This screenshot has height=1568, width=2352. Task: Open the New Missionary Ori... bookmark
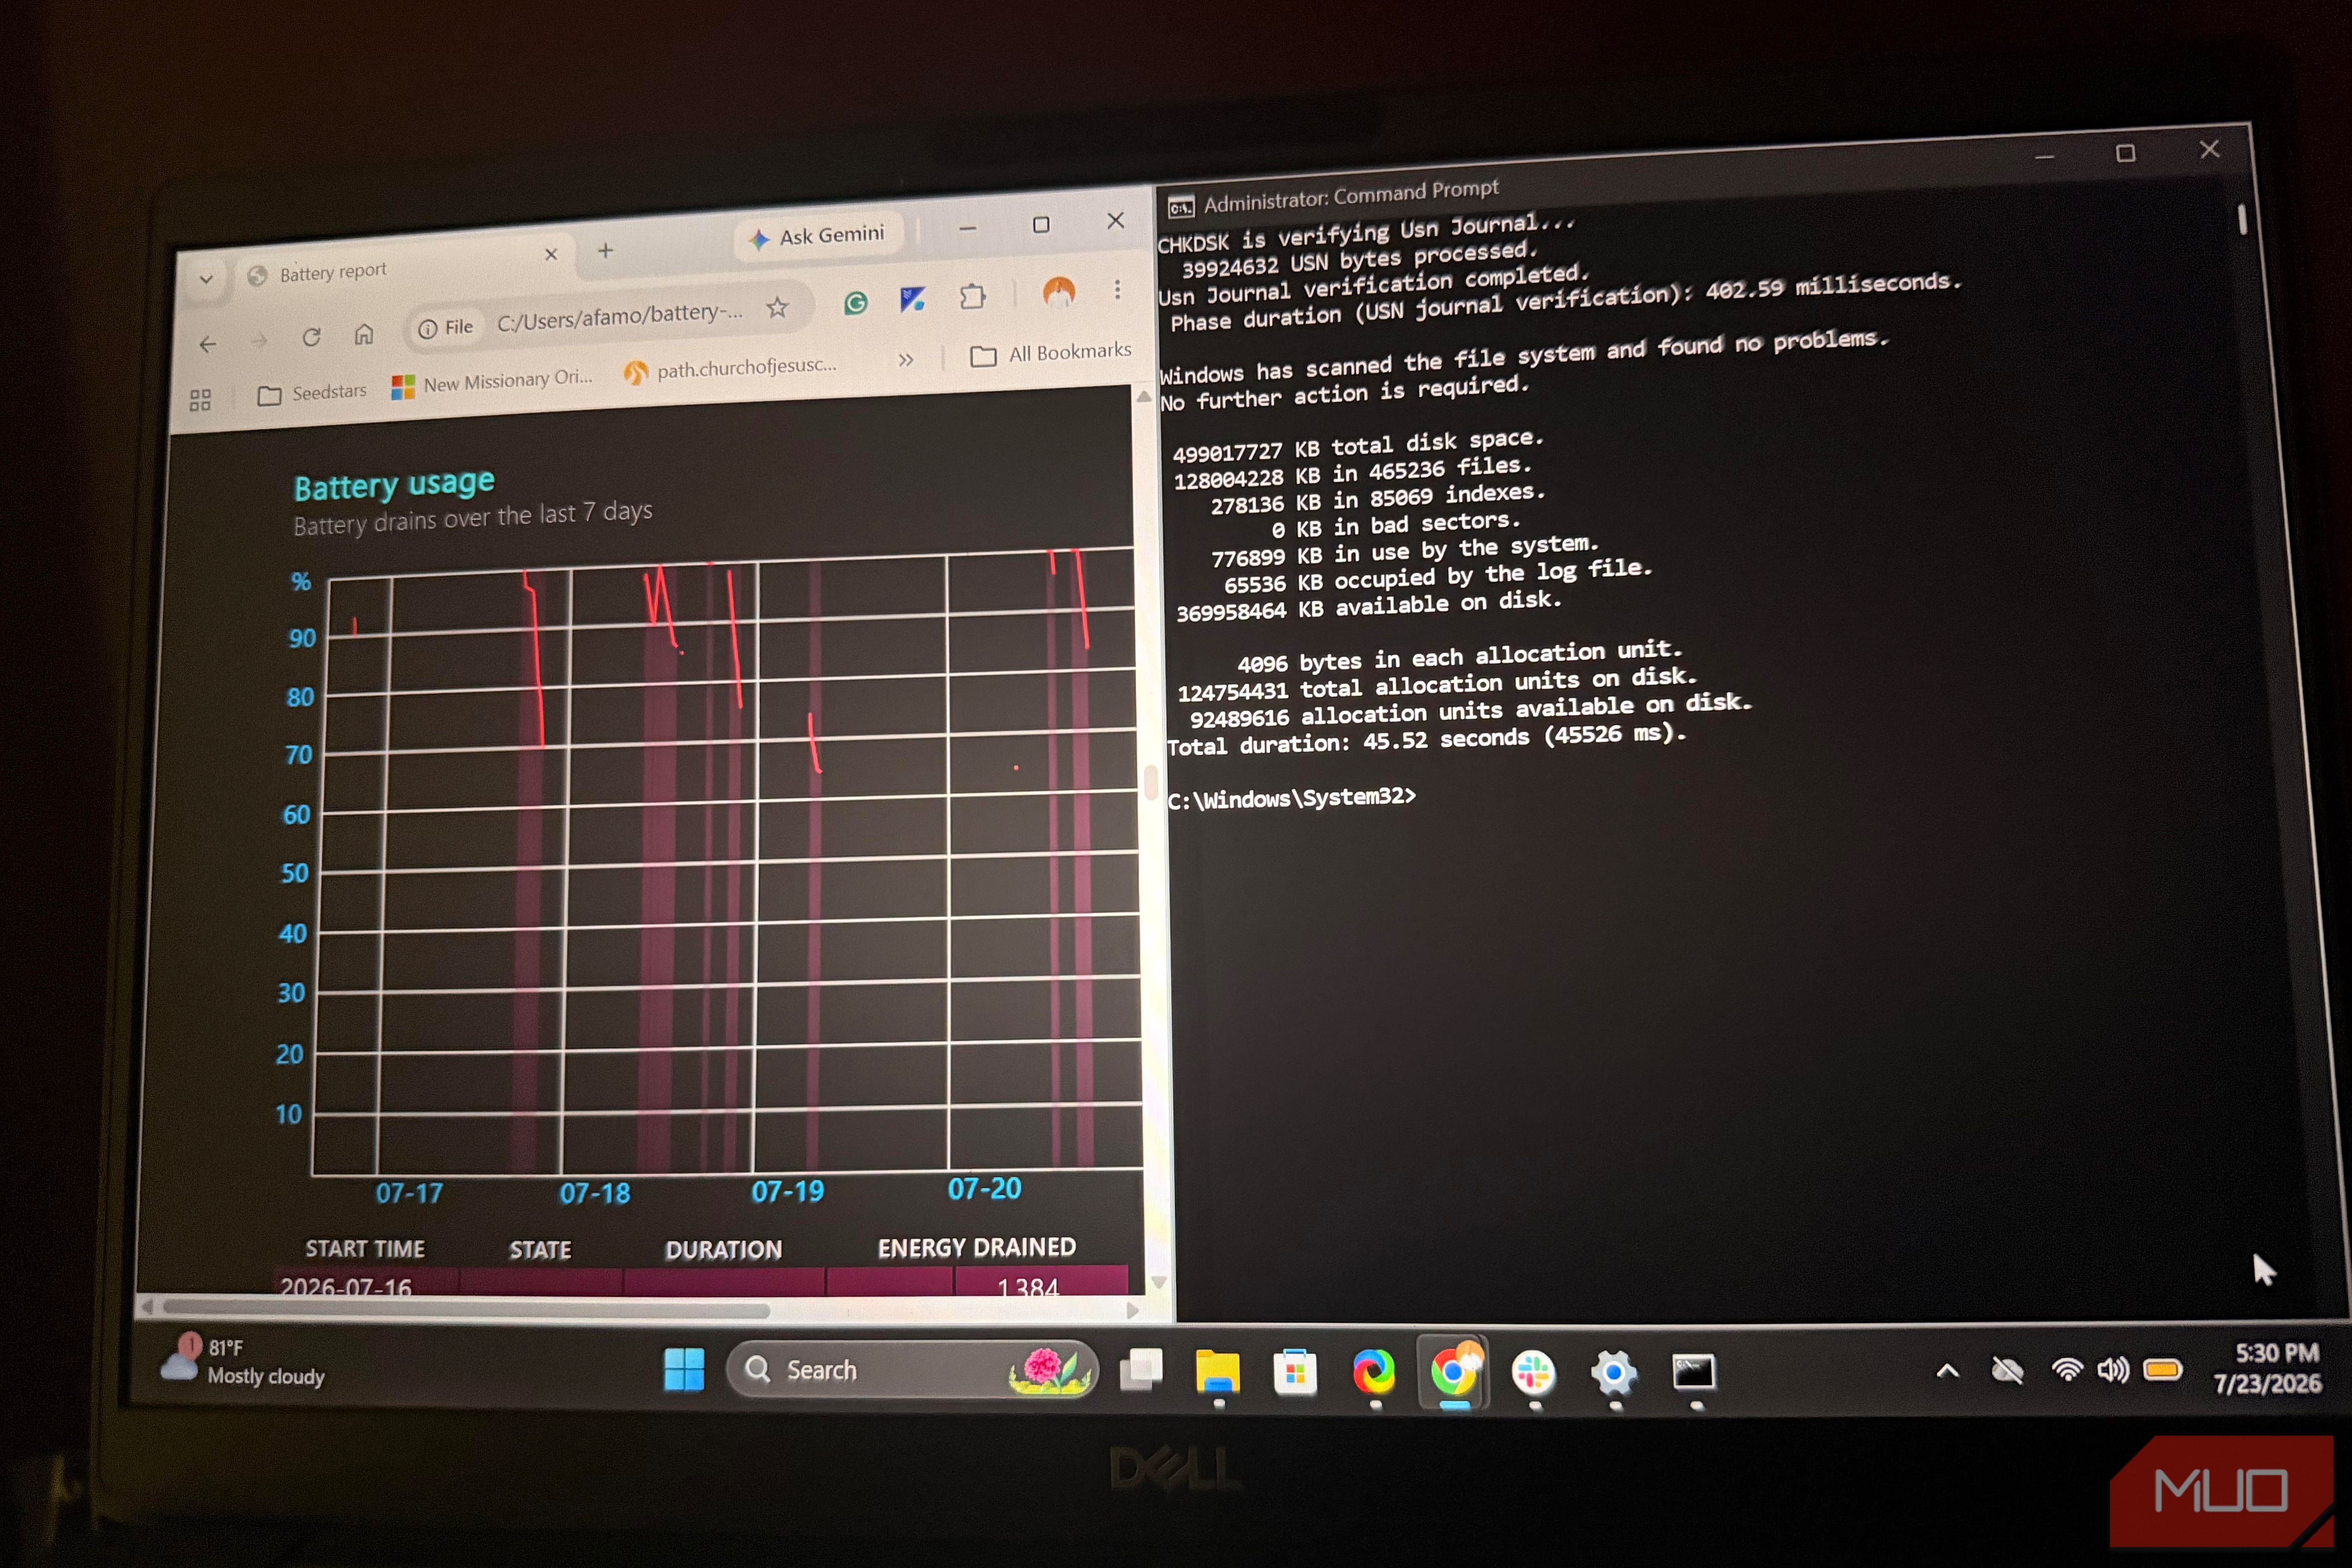point(492,382)
